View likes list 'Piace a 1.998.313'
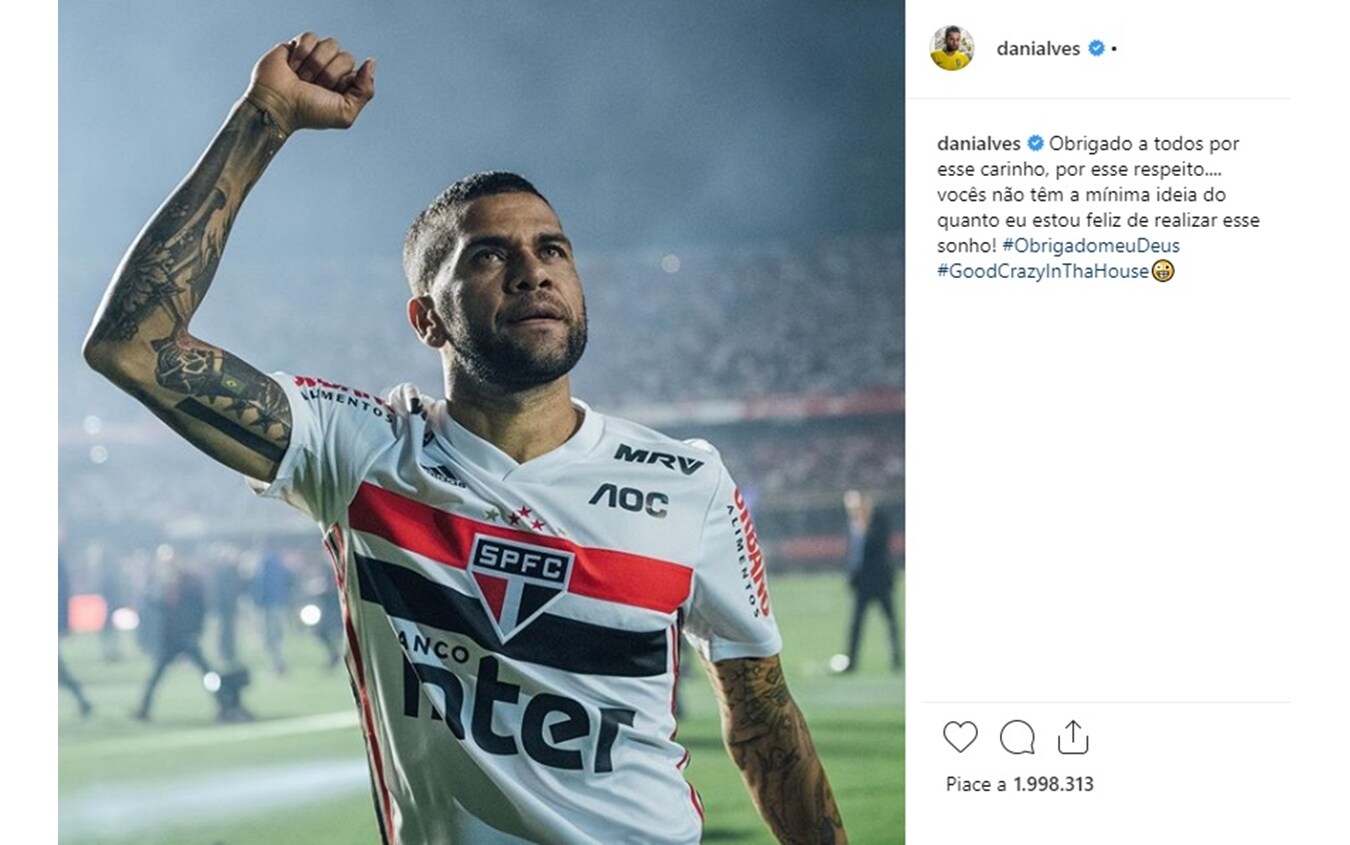This screenshot has width=1350, height=845. [x=1020, y=784]
